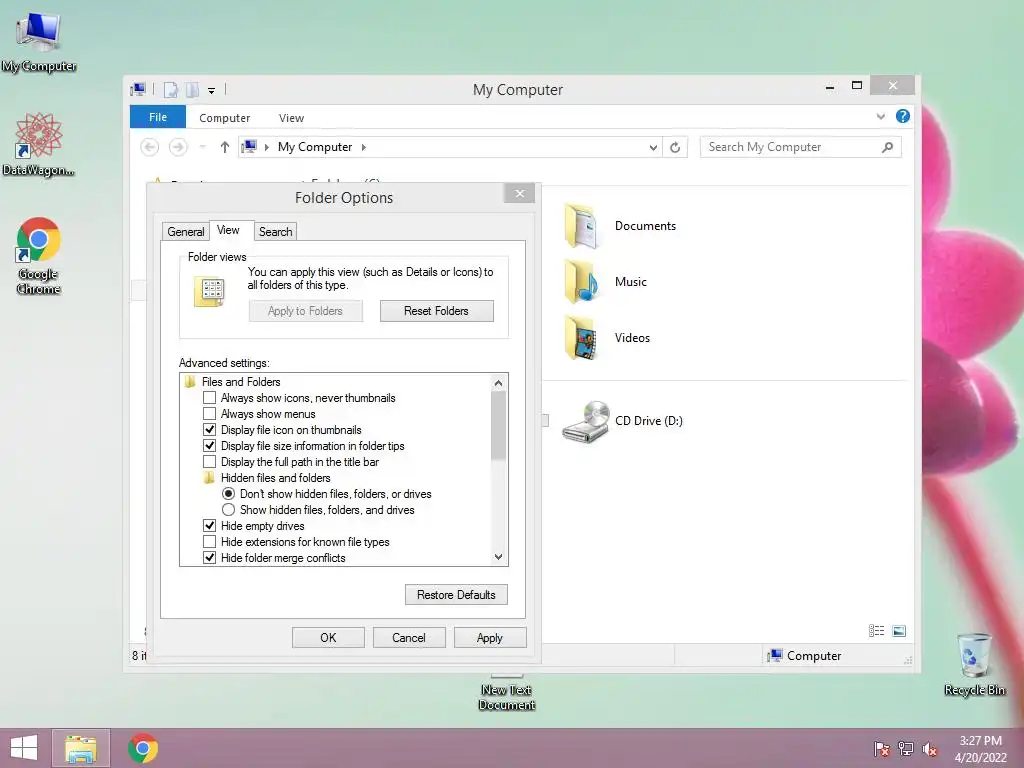This screenshot has height=768, width=1024.
Task: Uncheck Hide empty drives
Action: pos(210,526)
